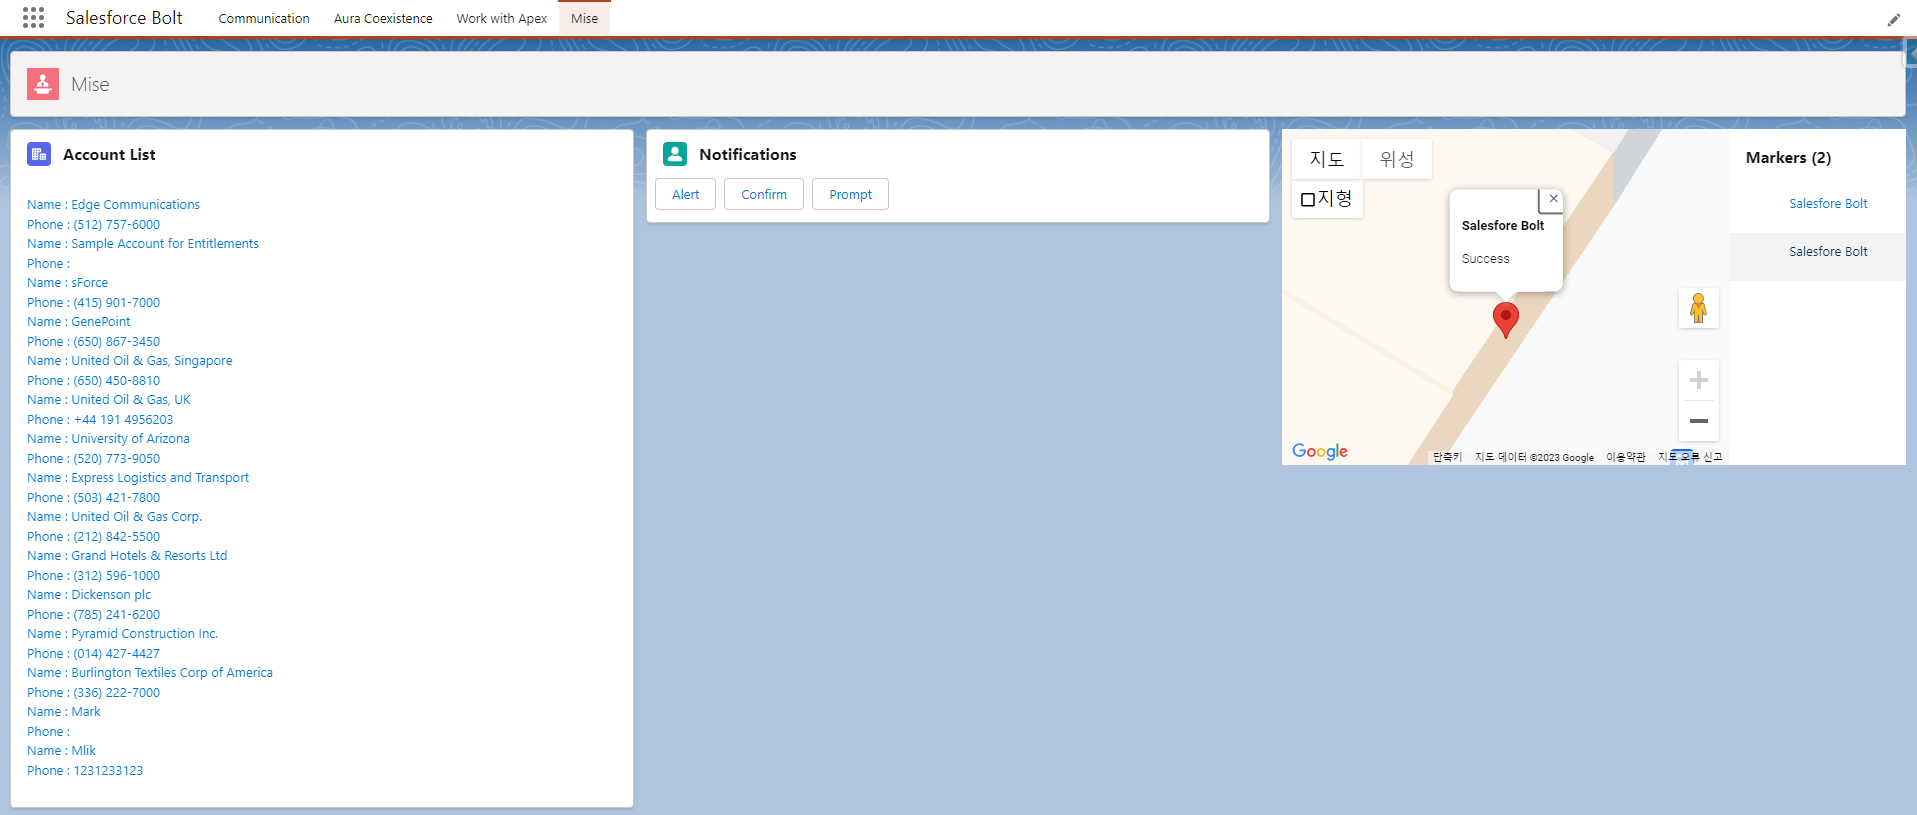
Task: Click the Account List heading
Action: click(x=109, y=155)
